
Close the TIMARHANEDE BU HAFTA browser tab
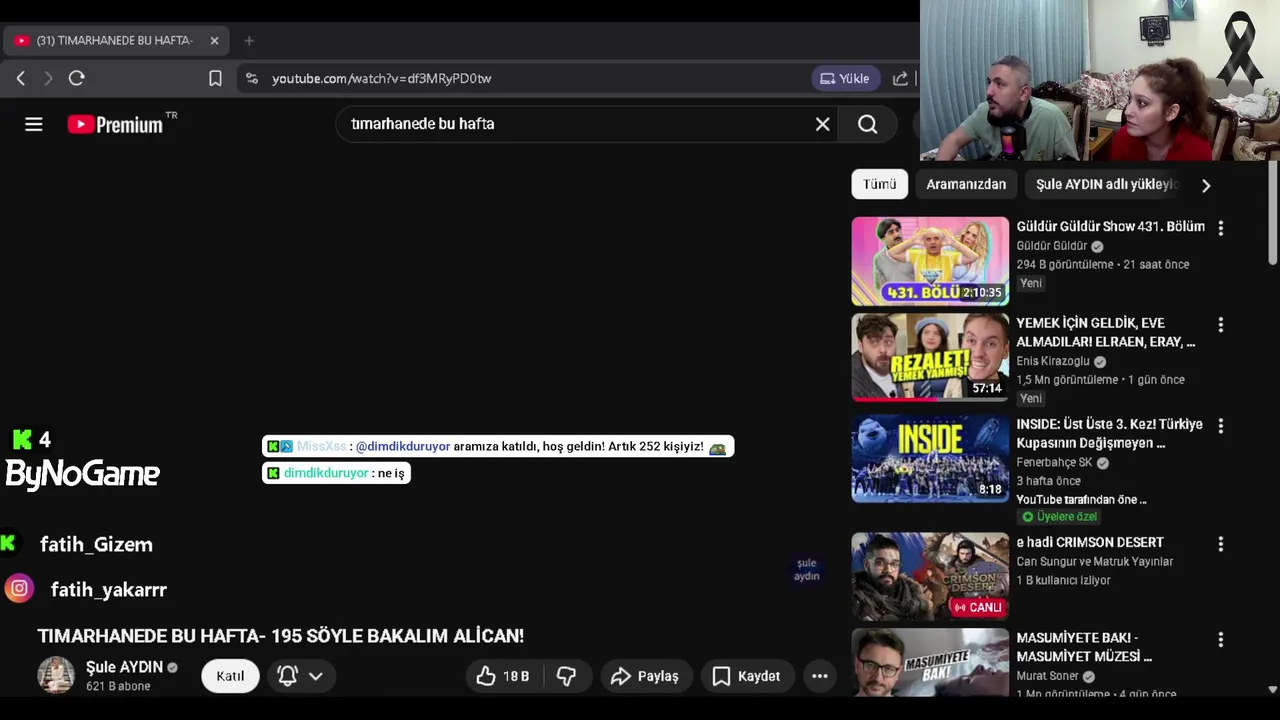[x=214, y=41]
